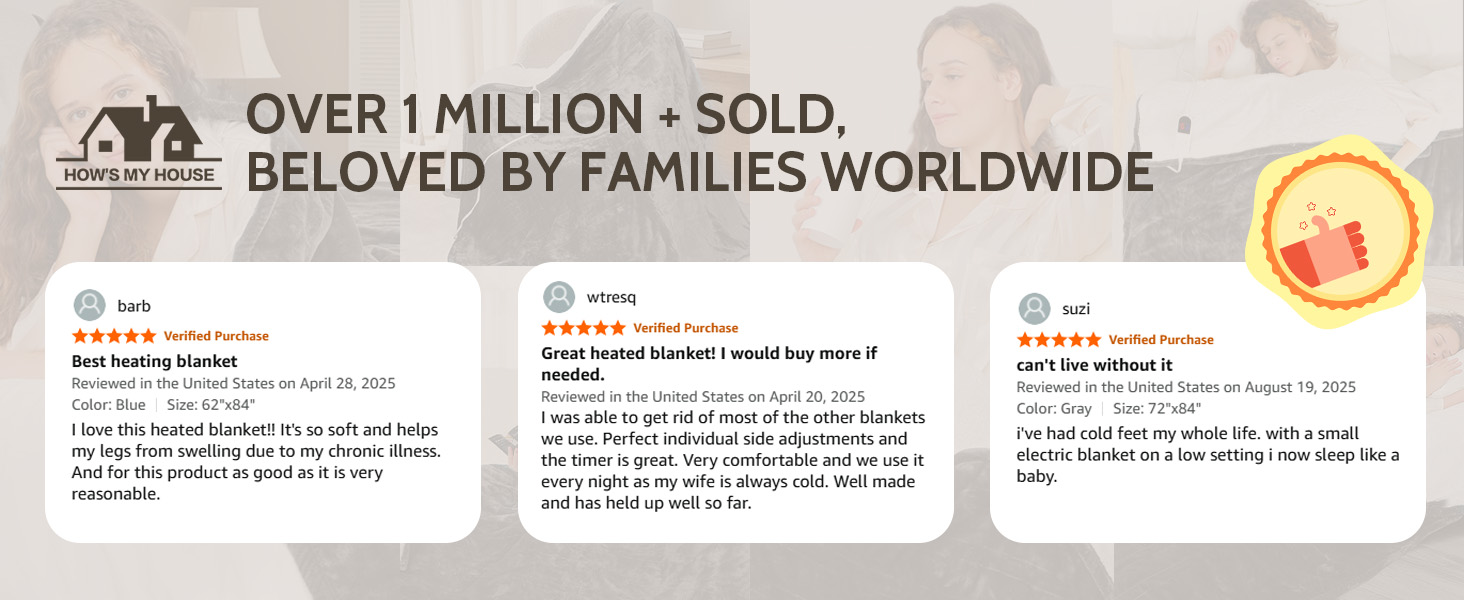Click the five-star rating on barb's review

pyautogui.click(x=114, y=336)
